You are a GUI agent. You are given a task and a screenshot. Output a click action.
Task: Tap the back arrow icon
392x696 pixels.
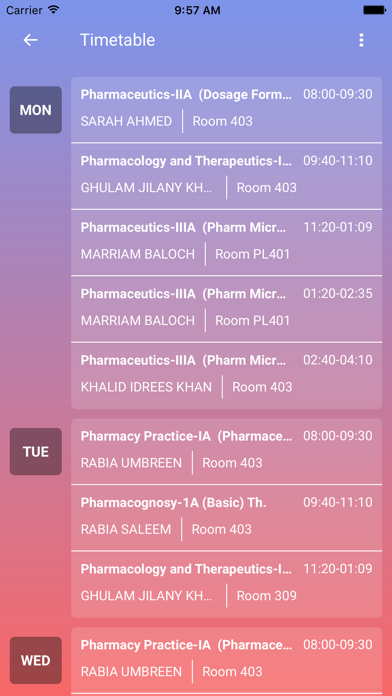coord(30,40)
